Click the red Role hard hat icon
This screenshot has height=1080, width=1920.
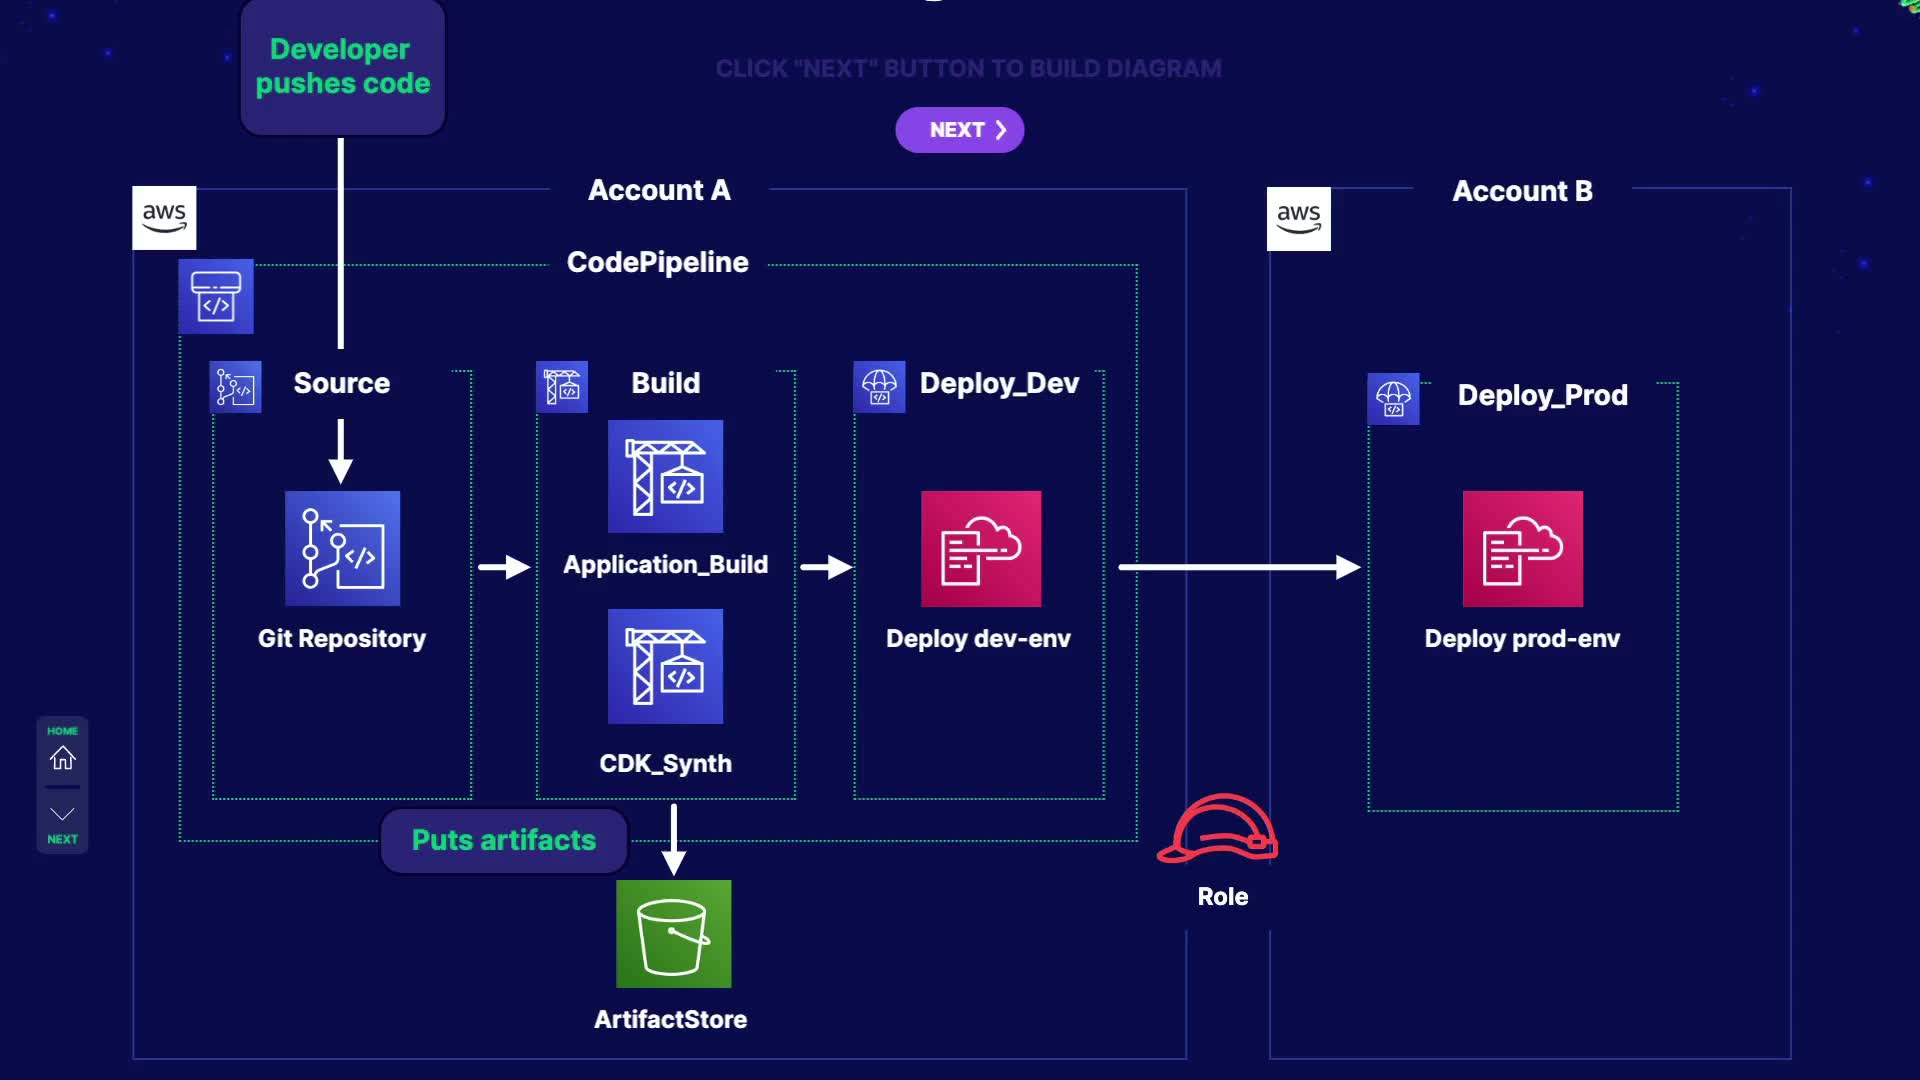click(1218, 830)
